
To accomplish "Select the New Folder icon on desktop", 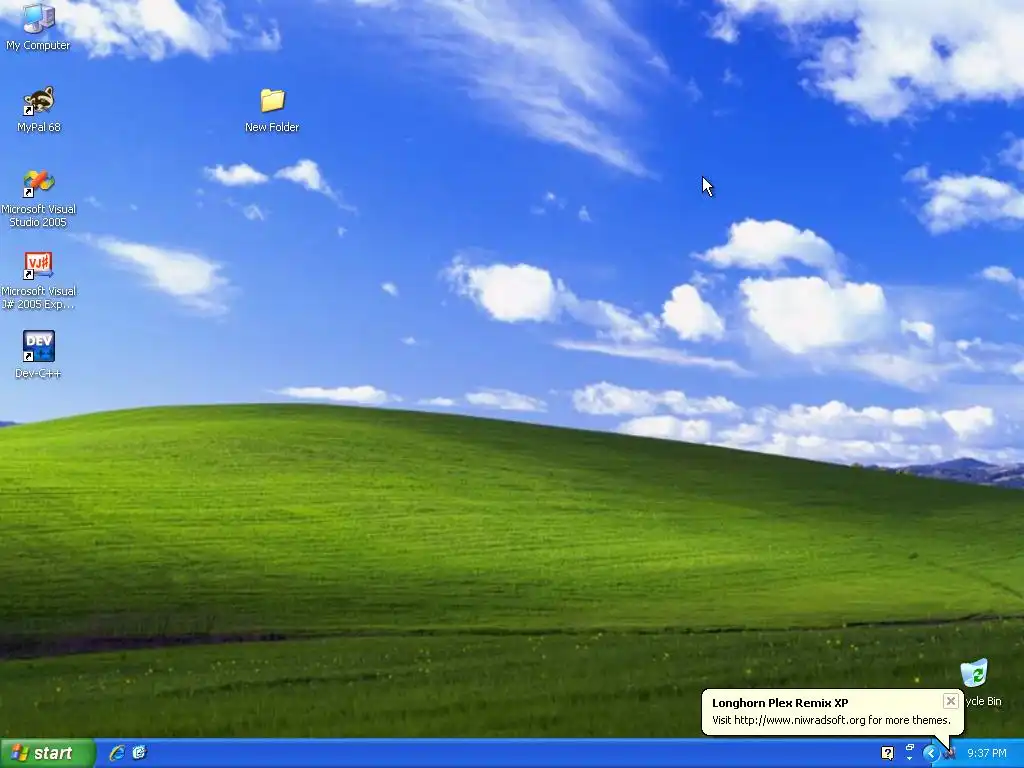I will 272,110.
